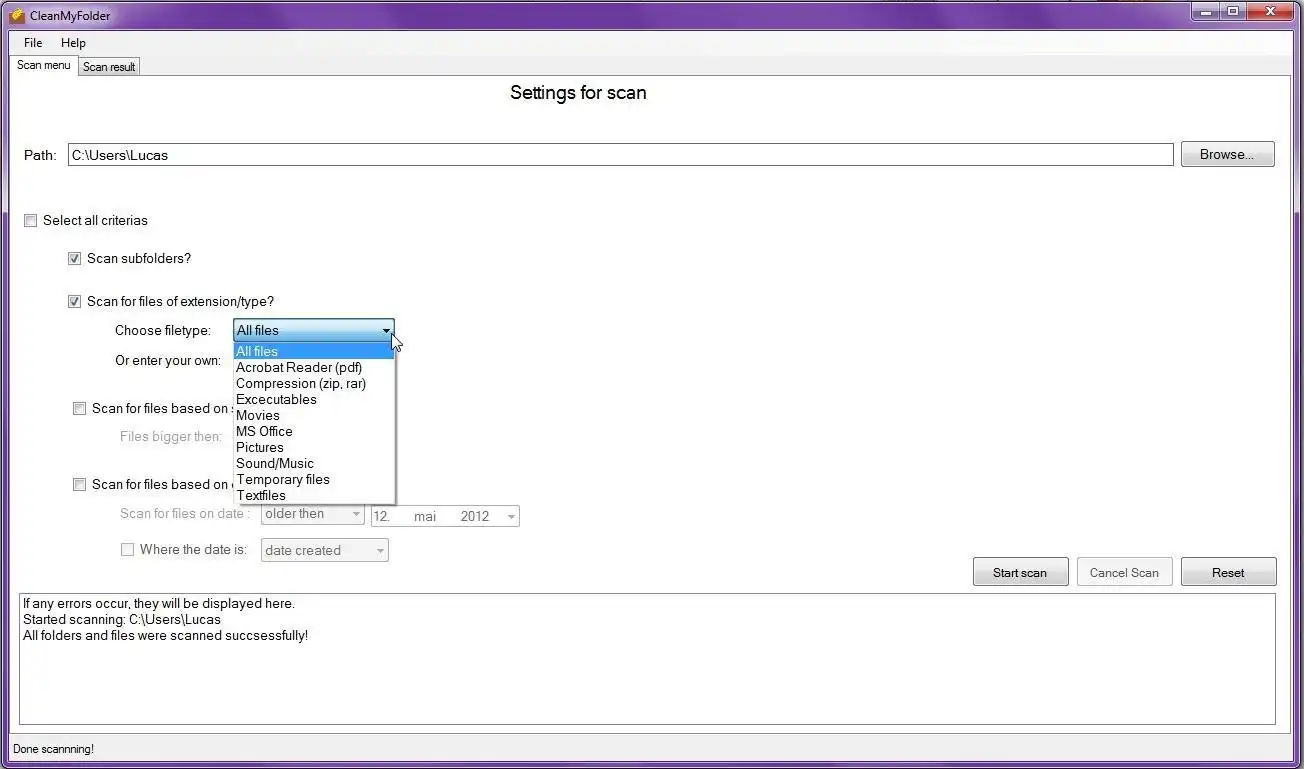Select All files from the dropdown list
The width and height of the screenshot is (1304, 769).
314,351
